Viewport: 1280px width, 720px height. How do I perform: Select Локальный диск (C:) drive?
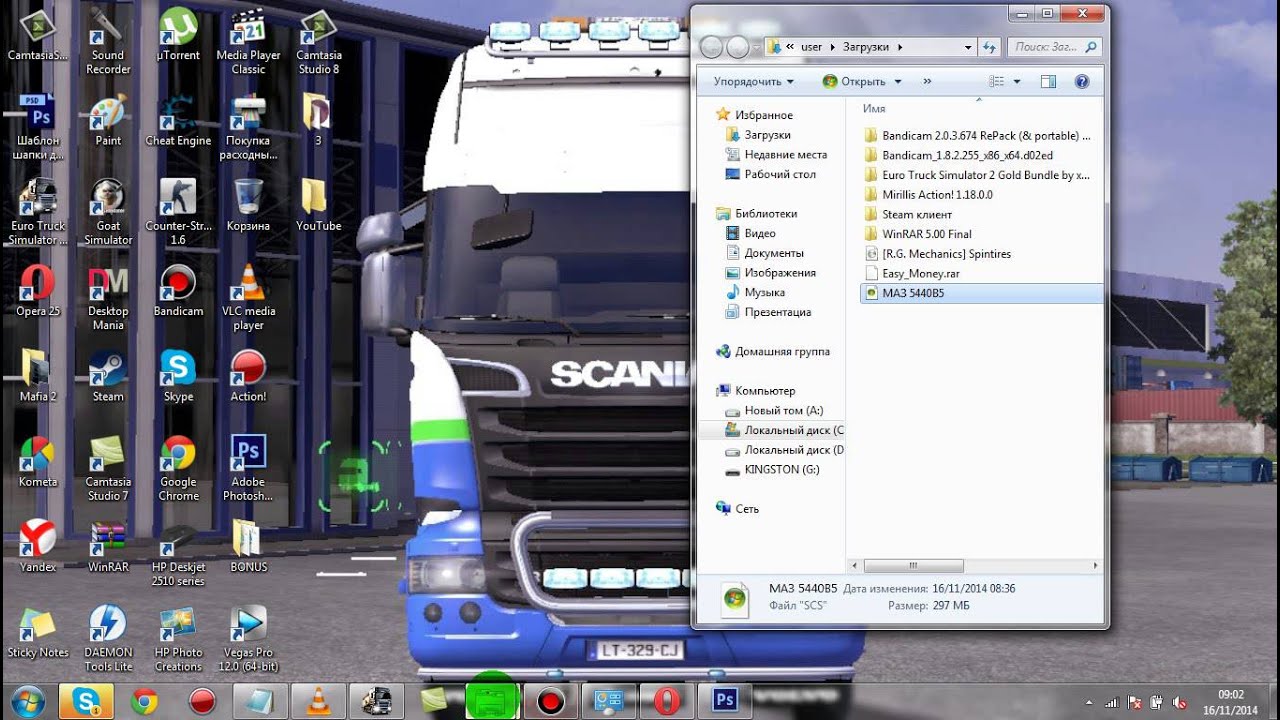[784, 430]
